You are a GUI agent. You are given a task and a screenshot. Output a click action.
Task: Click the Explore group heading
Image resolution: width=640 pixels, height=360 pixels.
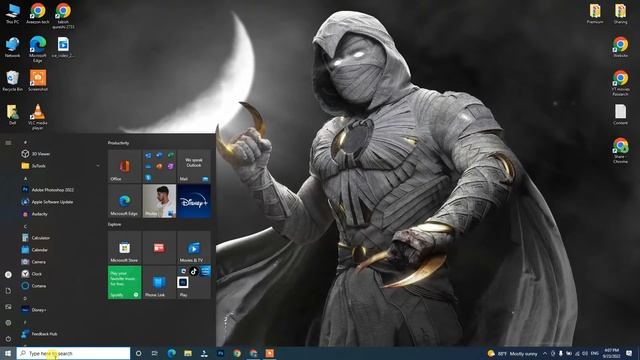pos(114,224)
